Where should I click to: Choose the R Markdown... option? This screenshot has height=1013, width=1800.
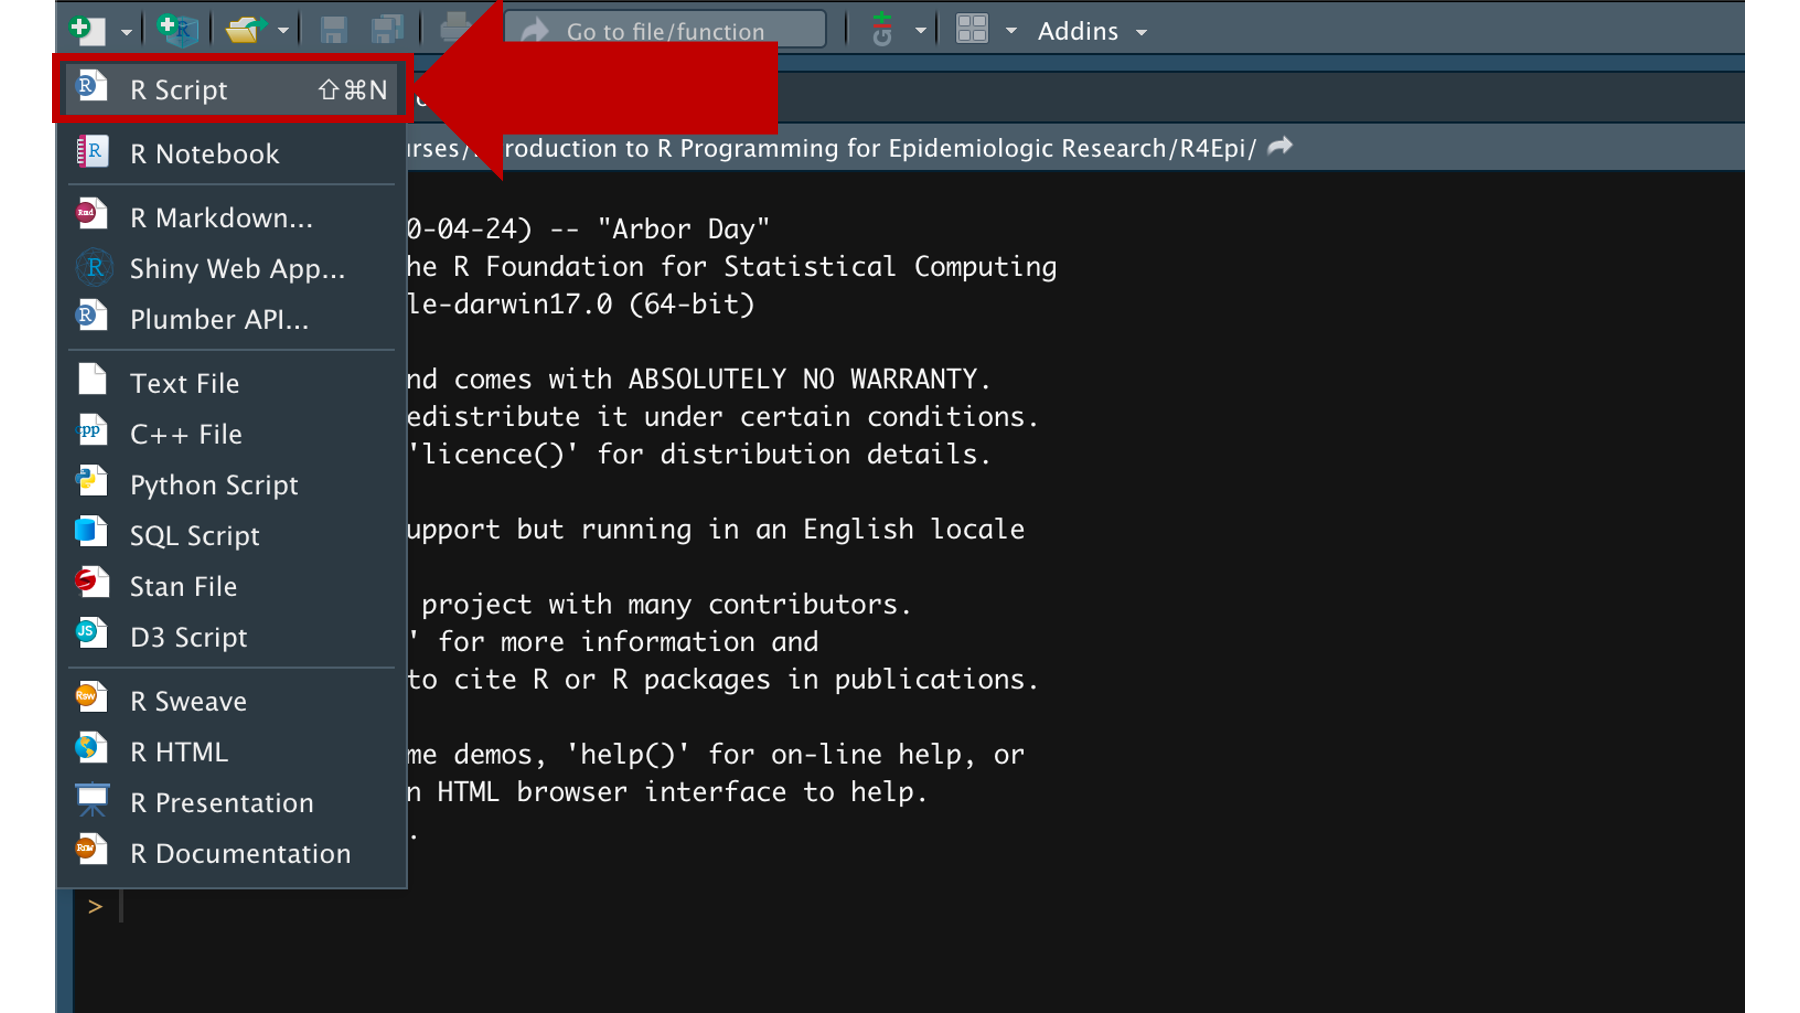coord(232,218)
